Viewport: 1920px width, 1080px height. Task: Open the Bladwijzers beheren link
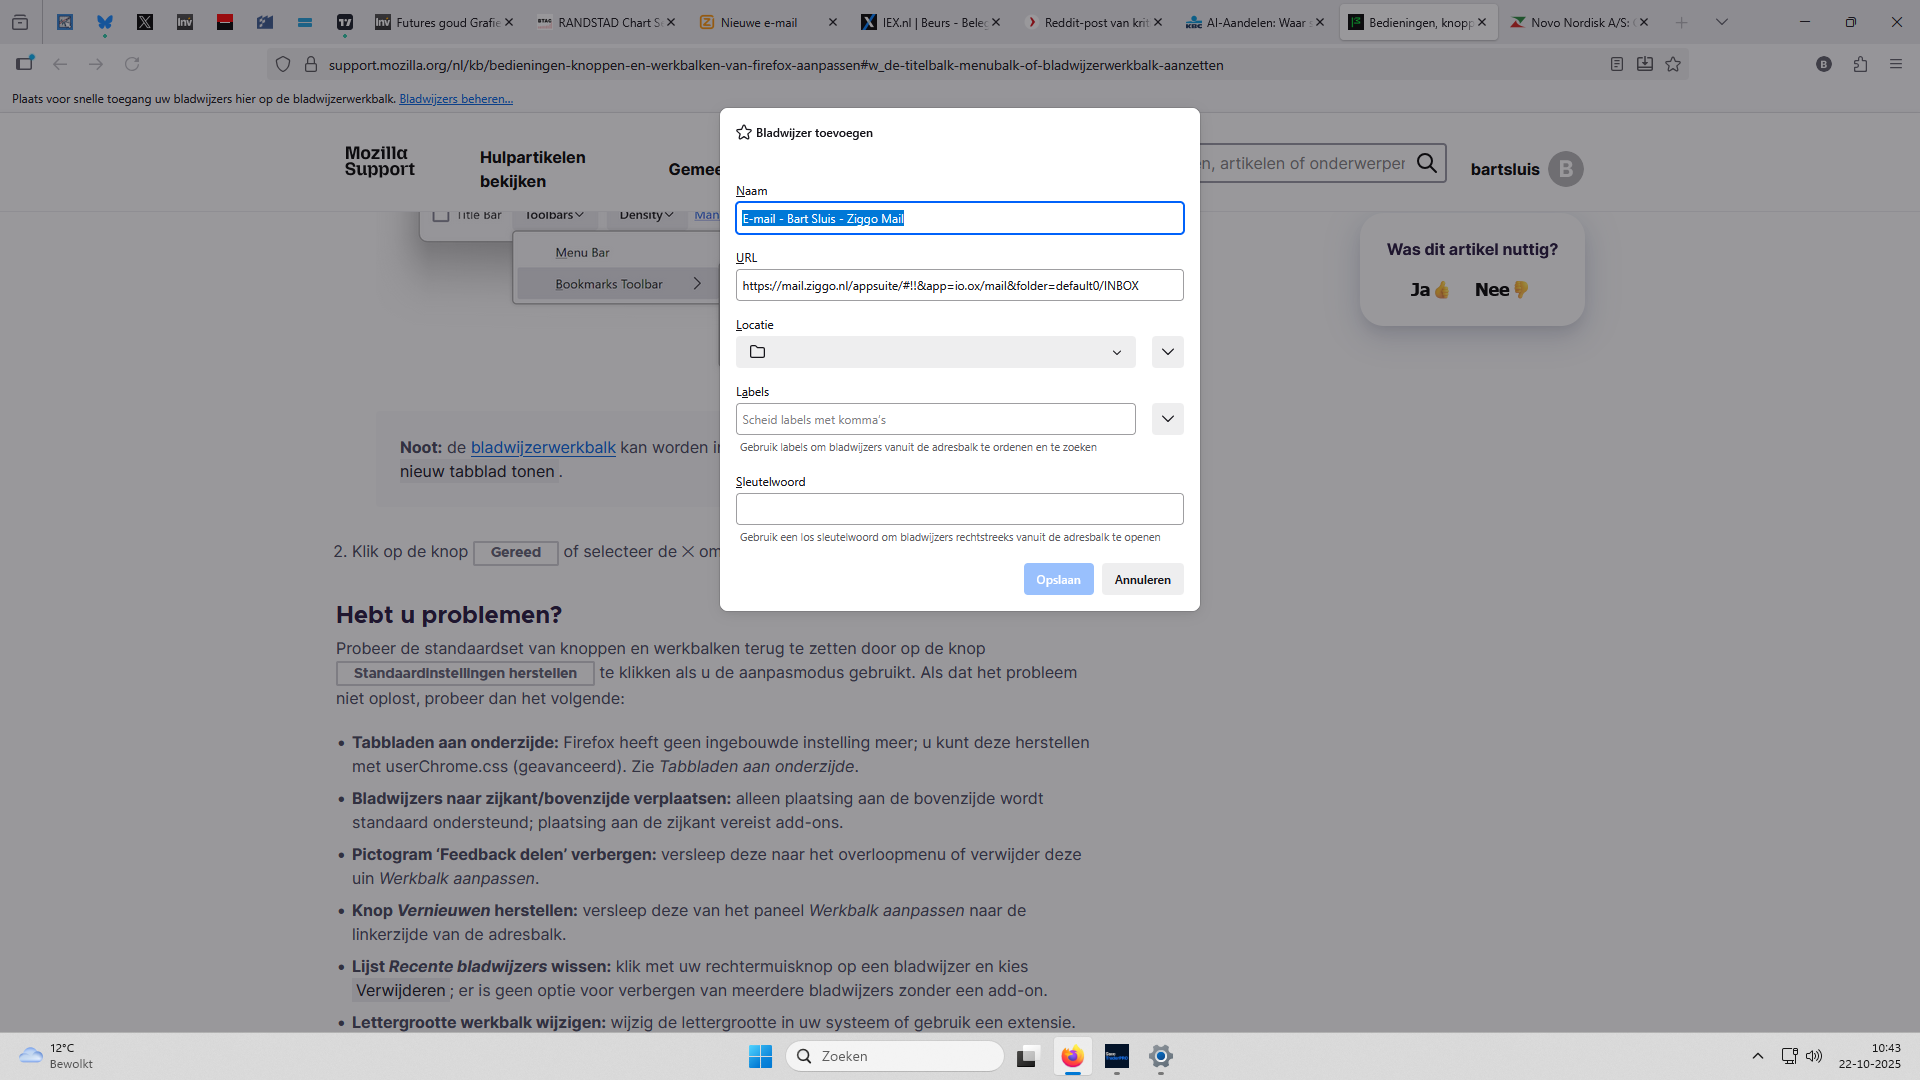pyautogui.click(x=456, y=99)
